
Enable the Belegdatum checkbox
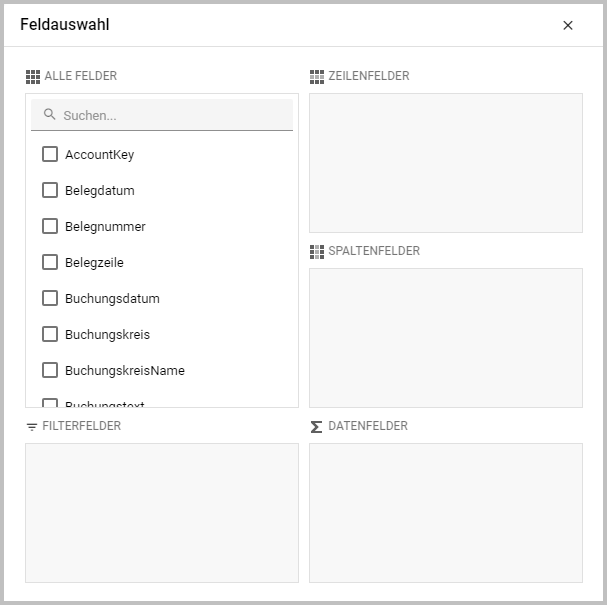(x=50, y=190)
